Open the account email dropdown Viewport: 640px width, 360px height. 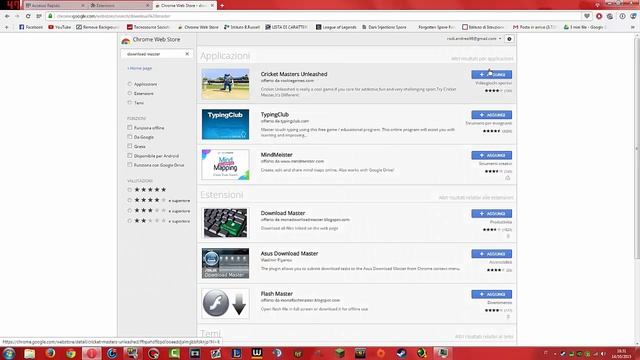tap(474, 39)
